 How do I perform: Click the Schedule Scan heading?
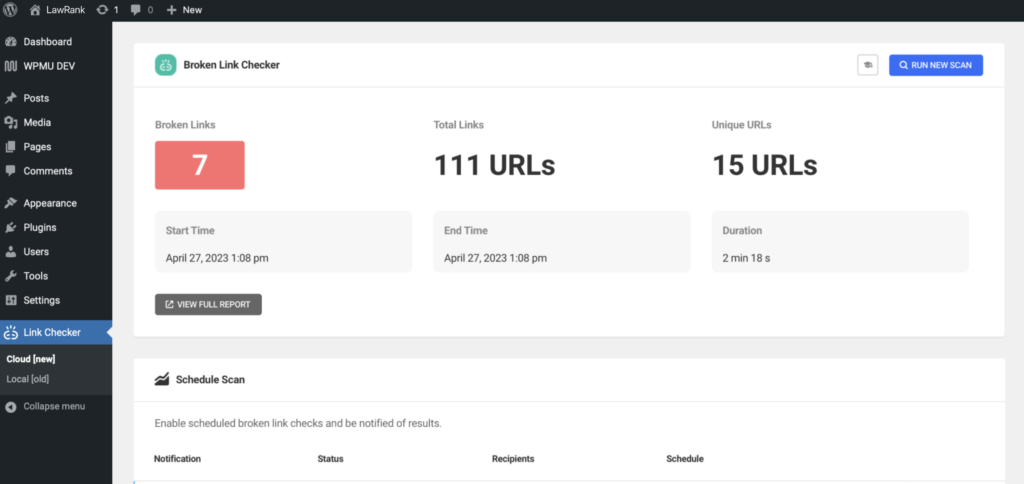pyautogui.click(x=210, y=379)
